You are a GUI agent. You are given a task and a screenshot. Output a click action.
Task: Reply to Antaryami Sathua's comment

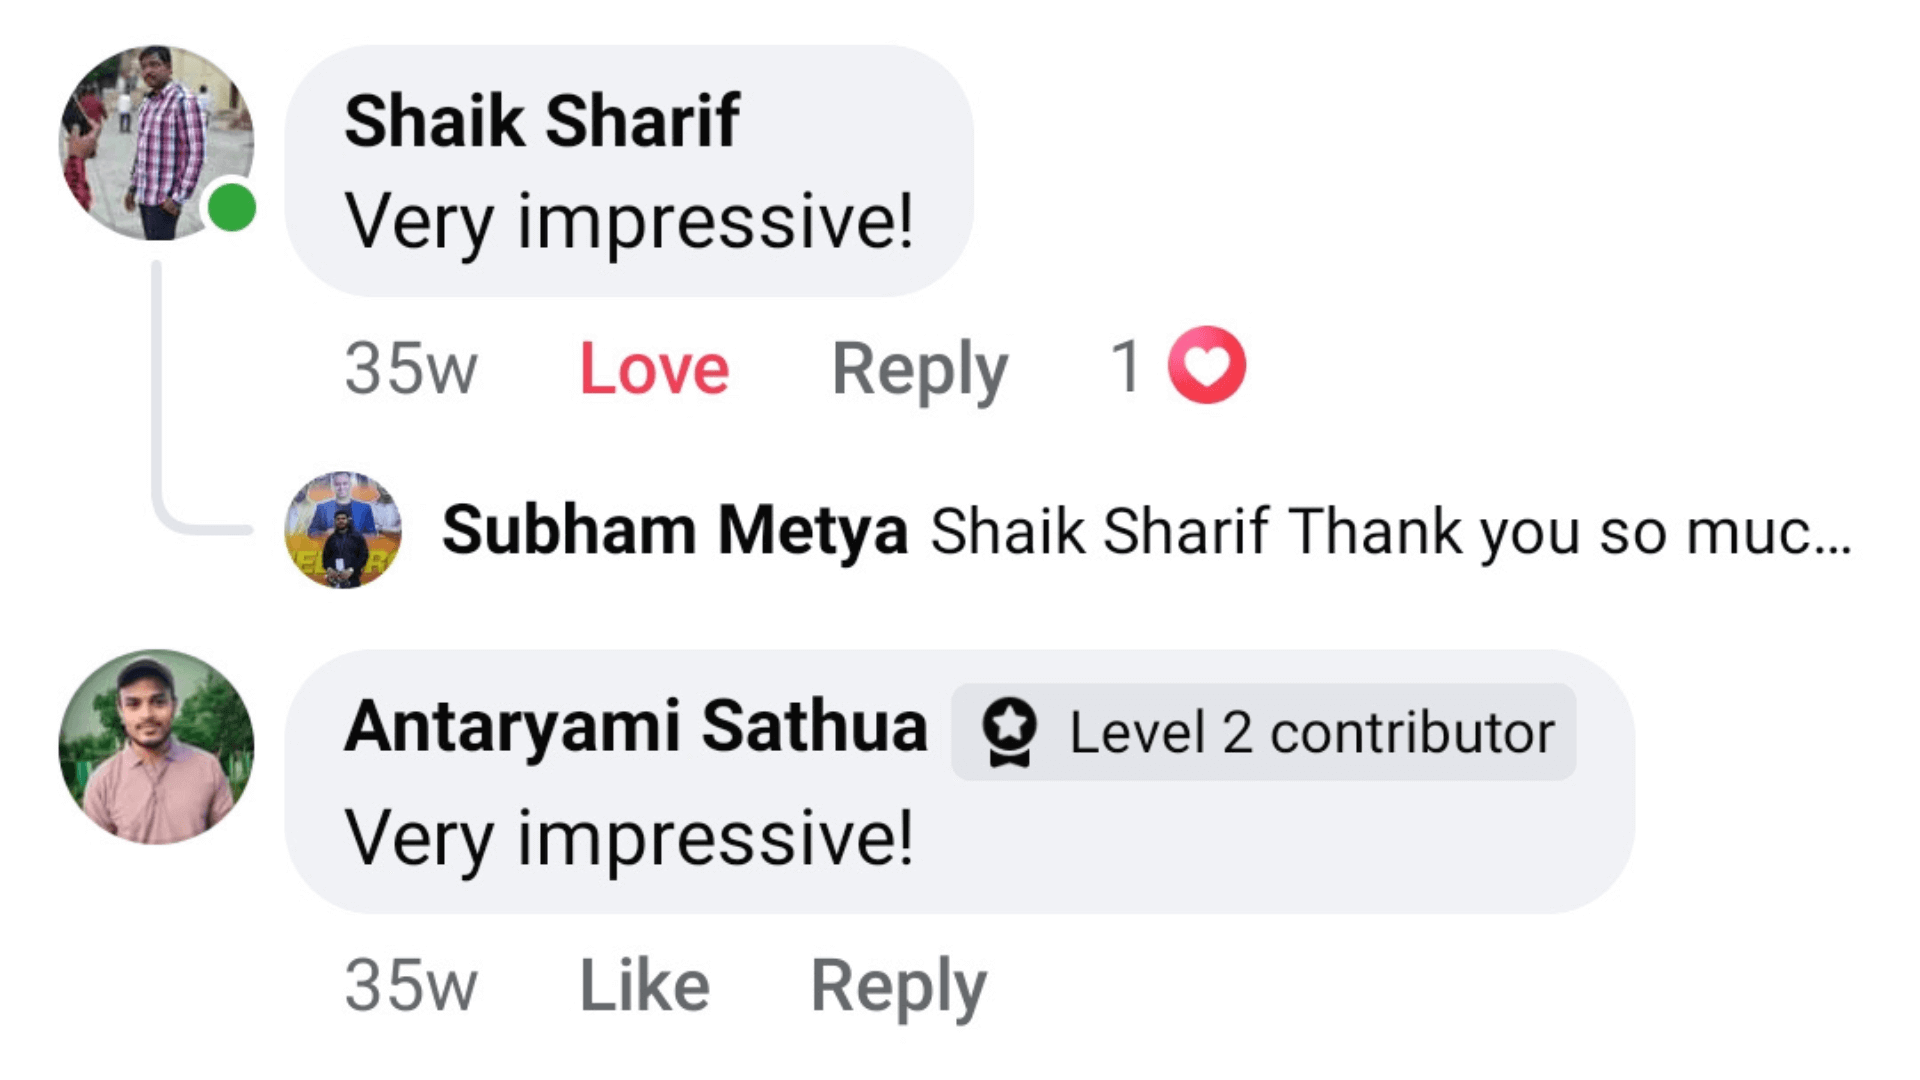coord(898,985)
